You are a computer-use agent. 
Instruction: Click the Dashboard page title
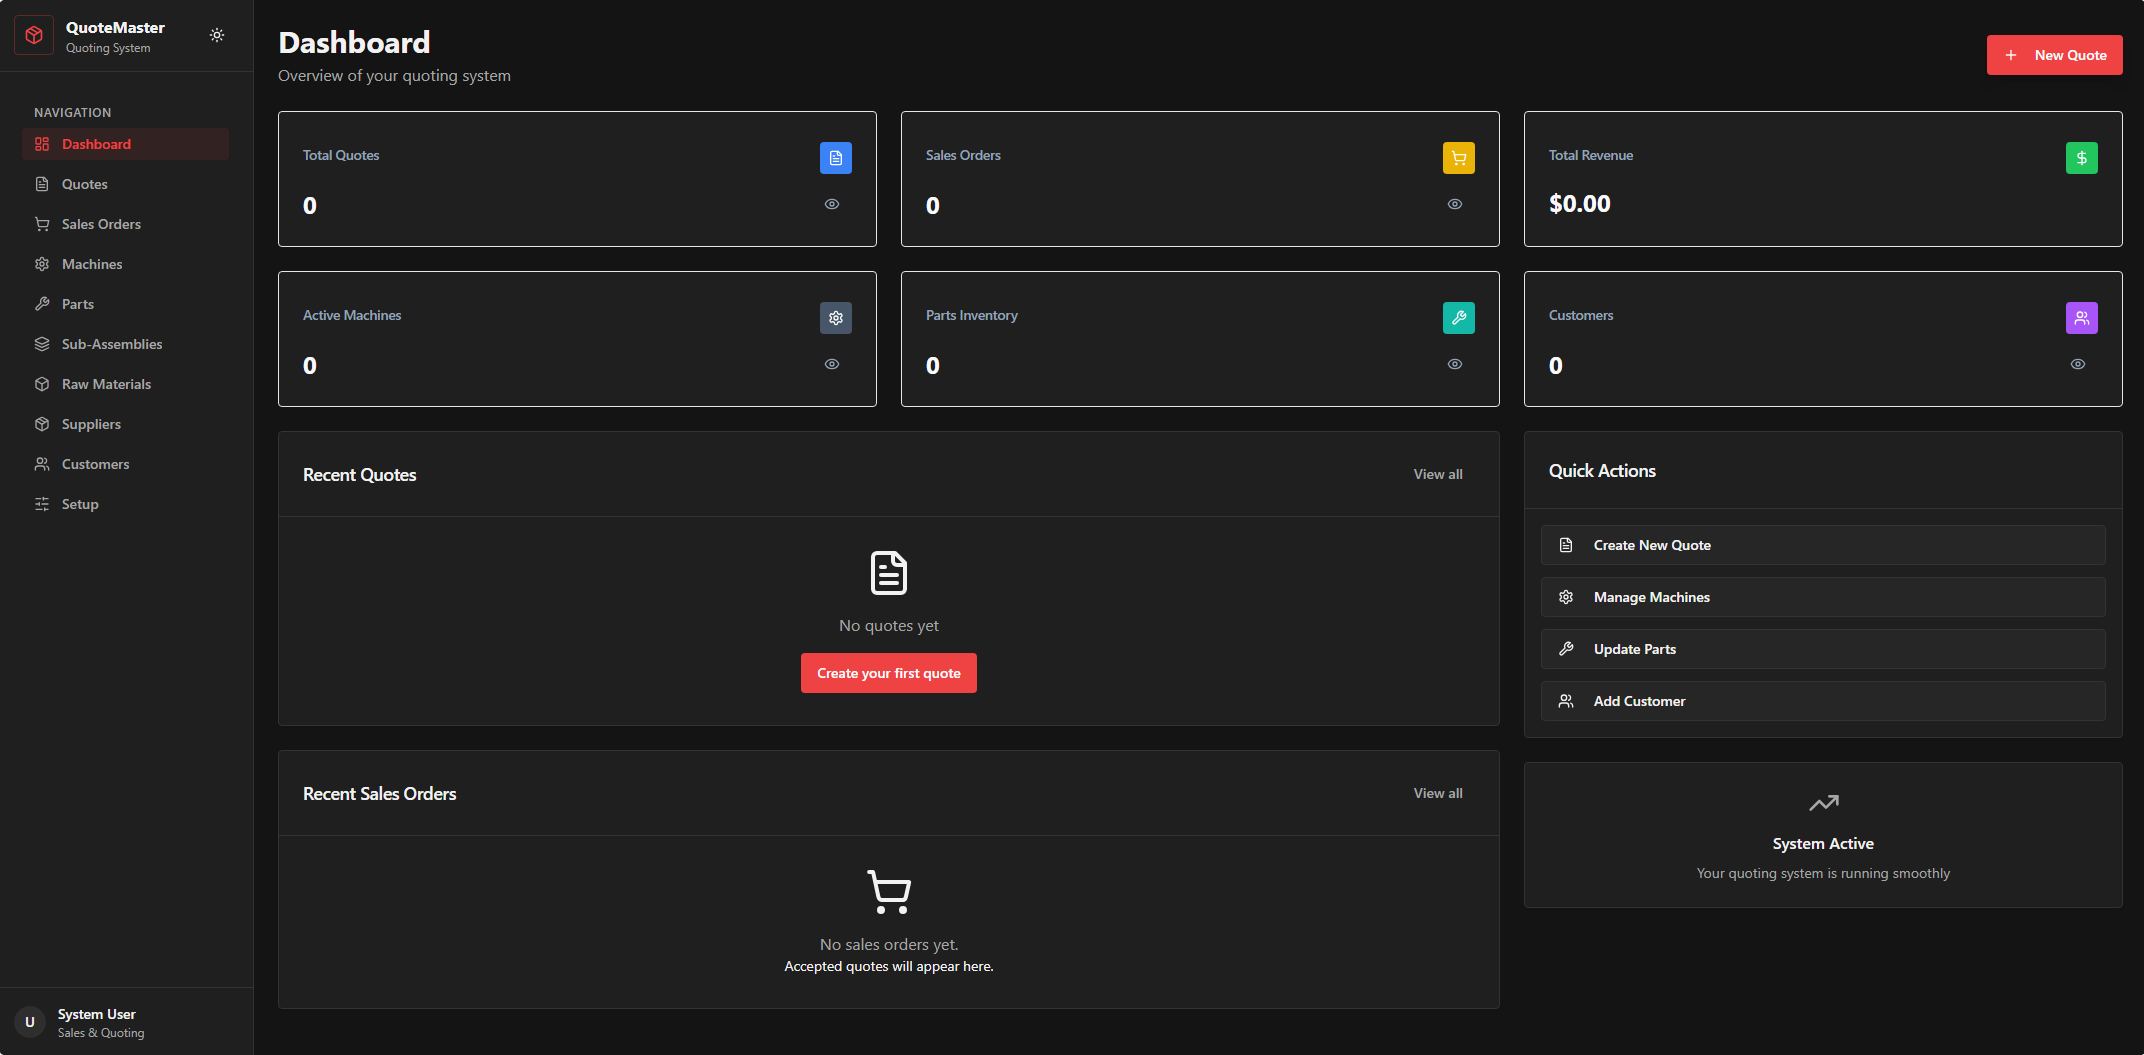click(354, 42)
